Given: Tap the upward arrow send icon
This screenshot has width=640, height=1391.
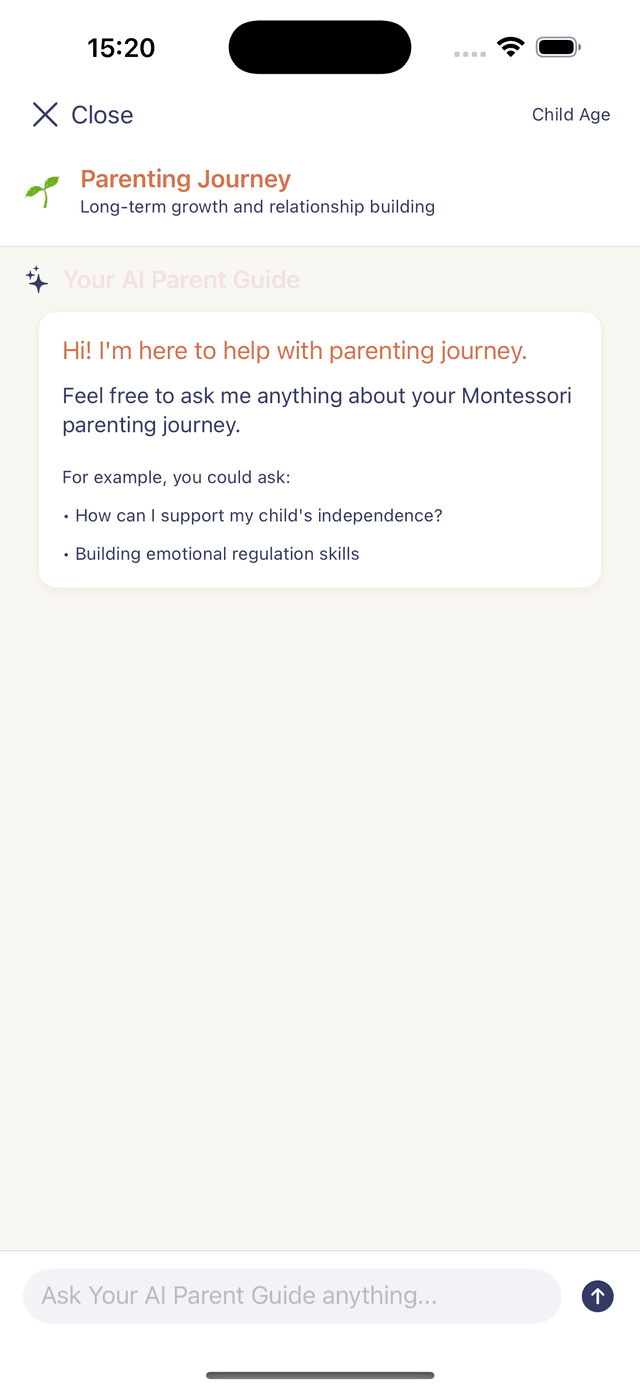Looking at the screenshot, I should [x=597, y=1295].
